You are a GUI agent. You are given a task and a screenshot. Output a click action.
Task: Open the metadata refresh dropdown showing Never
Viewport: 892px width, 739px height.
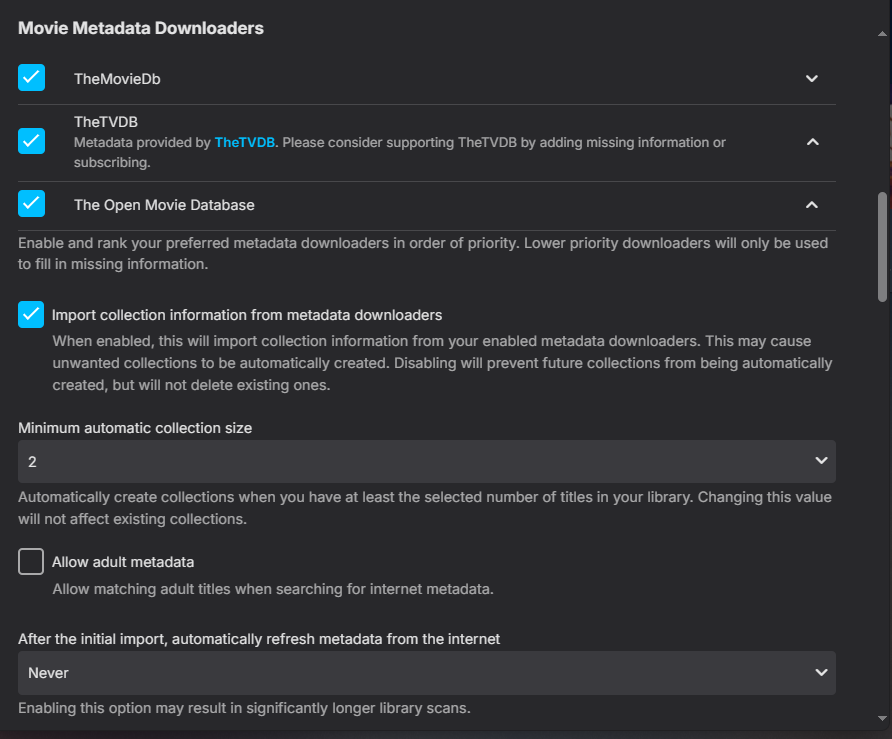[x=427, y=673]
